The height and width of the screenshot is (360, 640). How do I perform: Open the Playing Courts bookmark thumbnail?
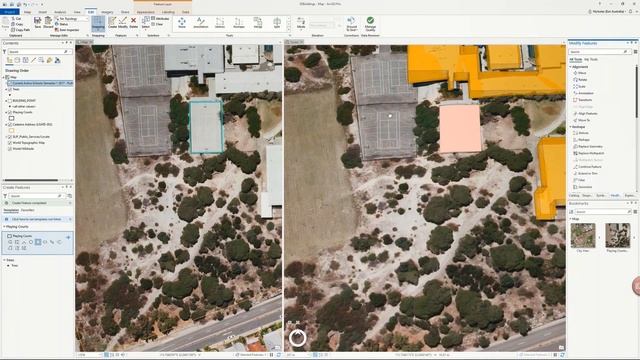pyautogui.click(x=618, y=236)
